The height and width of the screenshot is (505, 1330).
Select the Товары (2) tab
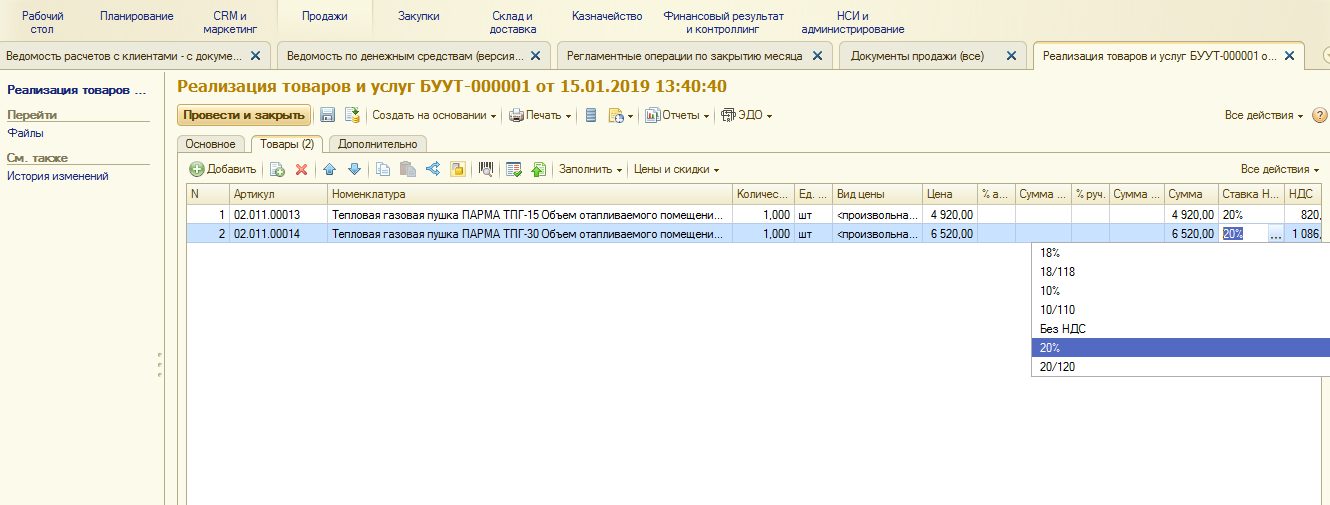click(x=287, y=144)
